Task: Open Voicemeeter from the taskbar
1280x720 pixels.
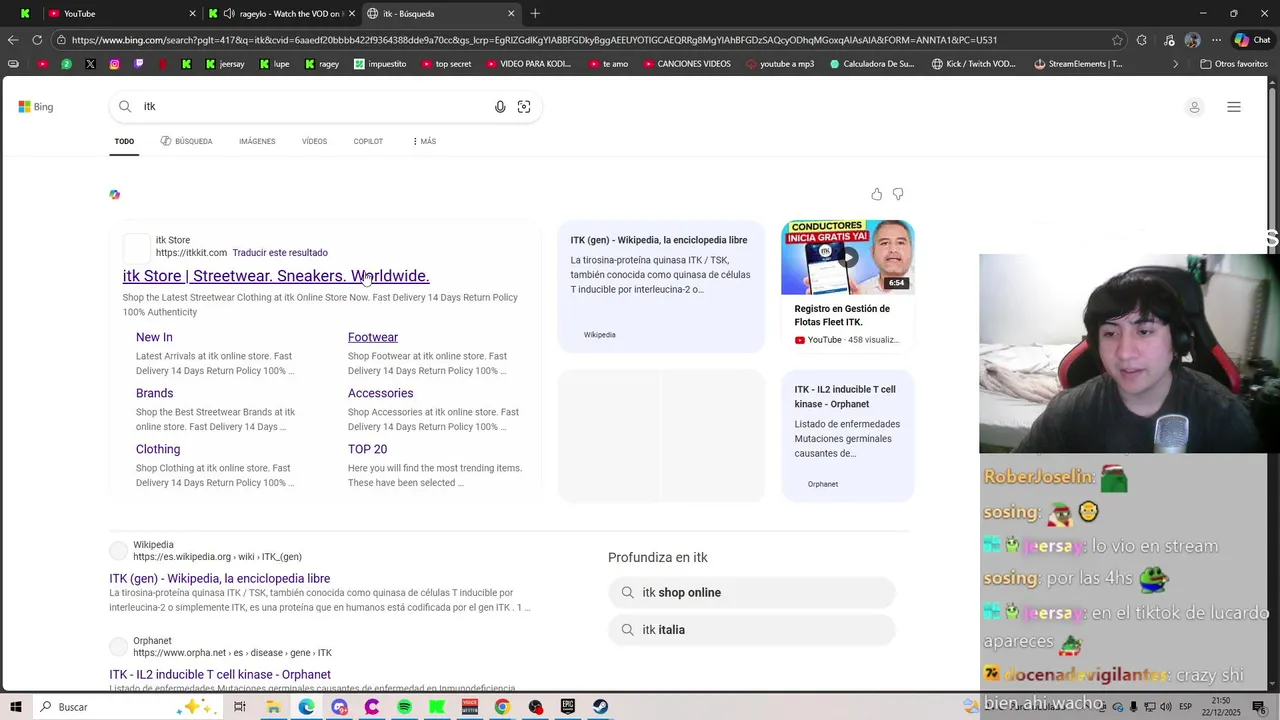Action: click(470, 707)
